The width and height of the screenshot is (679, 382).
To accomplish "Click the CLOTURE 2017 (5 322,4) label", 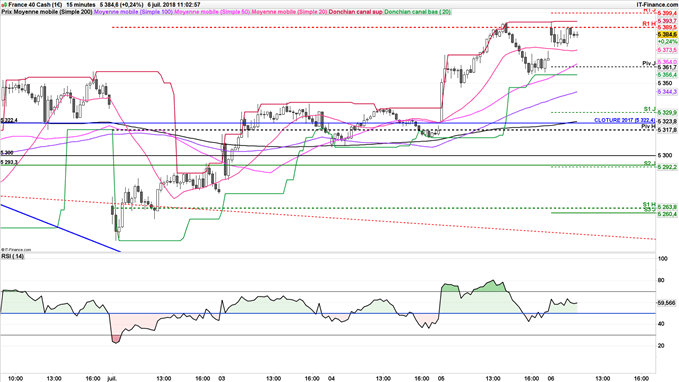I will pos(625,120).
